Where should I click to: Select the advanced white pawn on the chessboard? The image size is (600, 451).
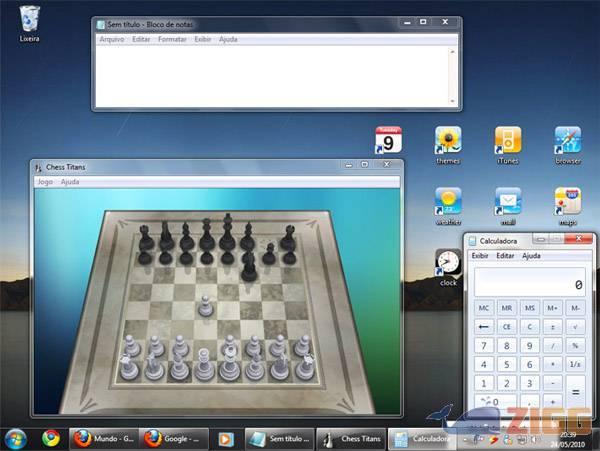206,303
